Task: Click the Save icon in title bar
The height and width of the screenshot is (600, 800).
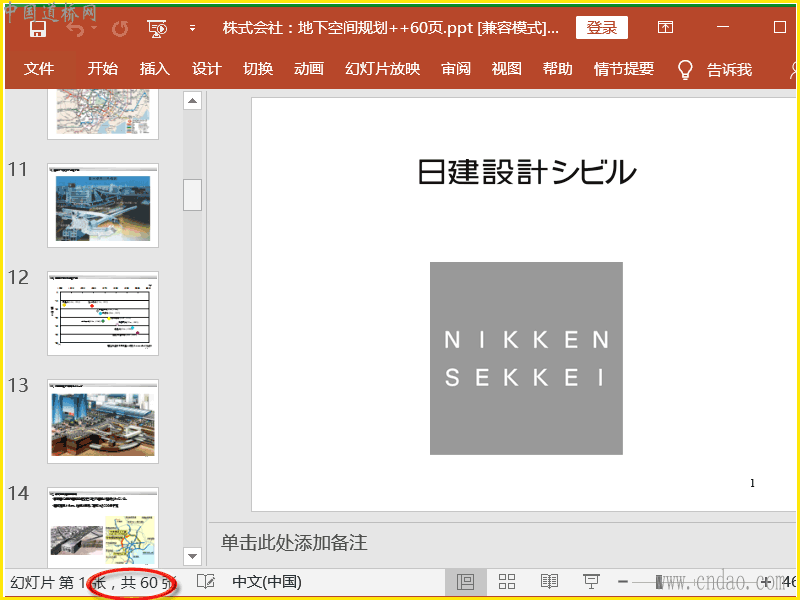Action: [38, 28]
